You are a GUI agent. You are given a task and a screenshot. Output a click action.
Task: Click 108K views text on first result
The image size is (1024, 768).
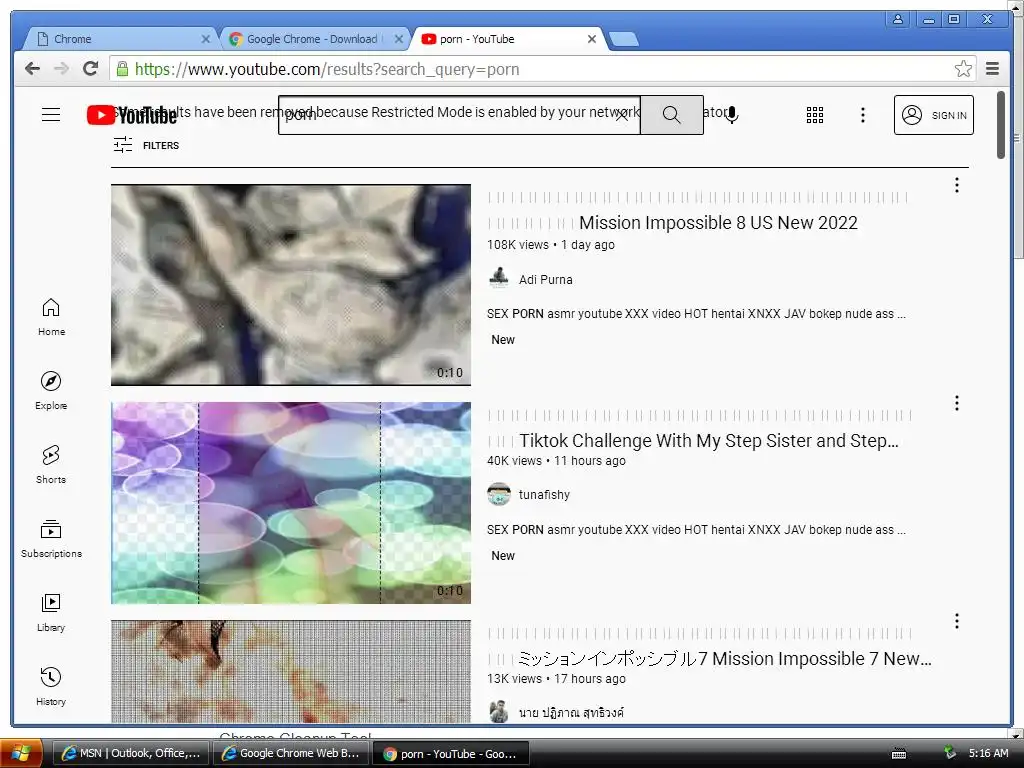(x=518, y=245)
